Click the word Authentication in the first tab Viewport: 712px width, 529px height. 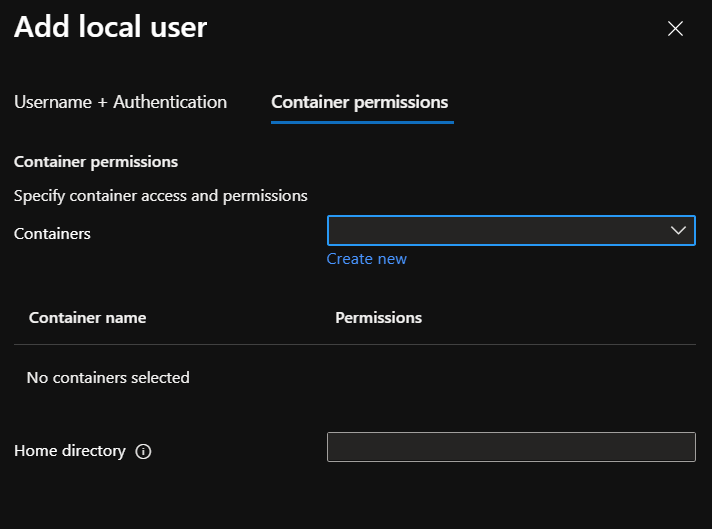(170, 102)
